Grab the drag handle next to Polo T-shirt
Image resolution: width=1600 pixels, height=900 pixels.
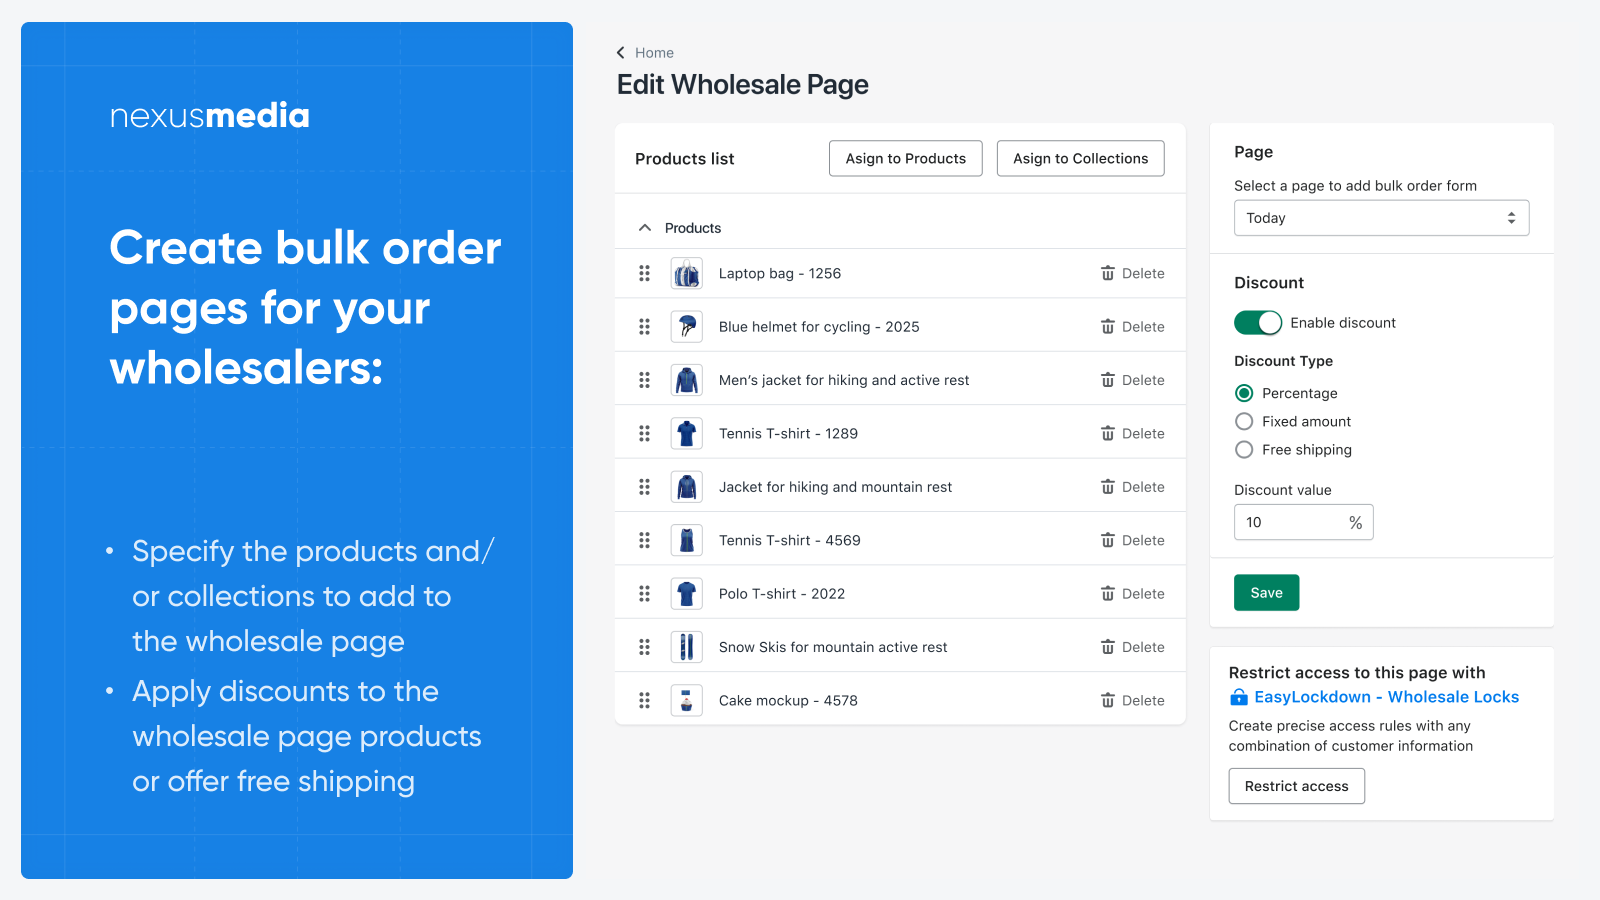[645, 593]
